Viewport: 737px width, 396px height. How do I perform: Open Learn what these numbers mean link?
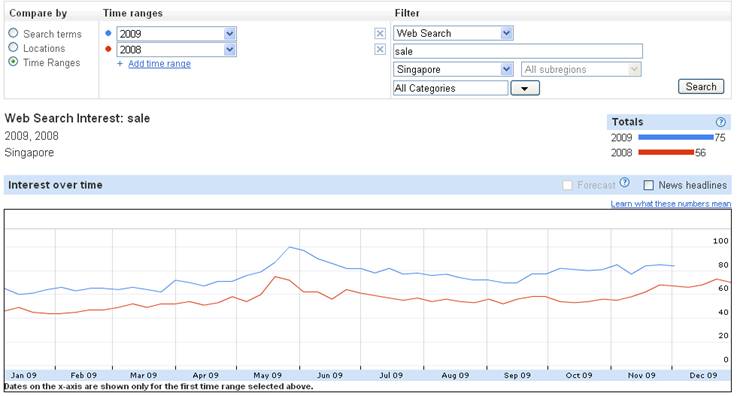[671, 203]
